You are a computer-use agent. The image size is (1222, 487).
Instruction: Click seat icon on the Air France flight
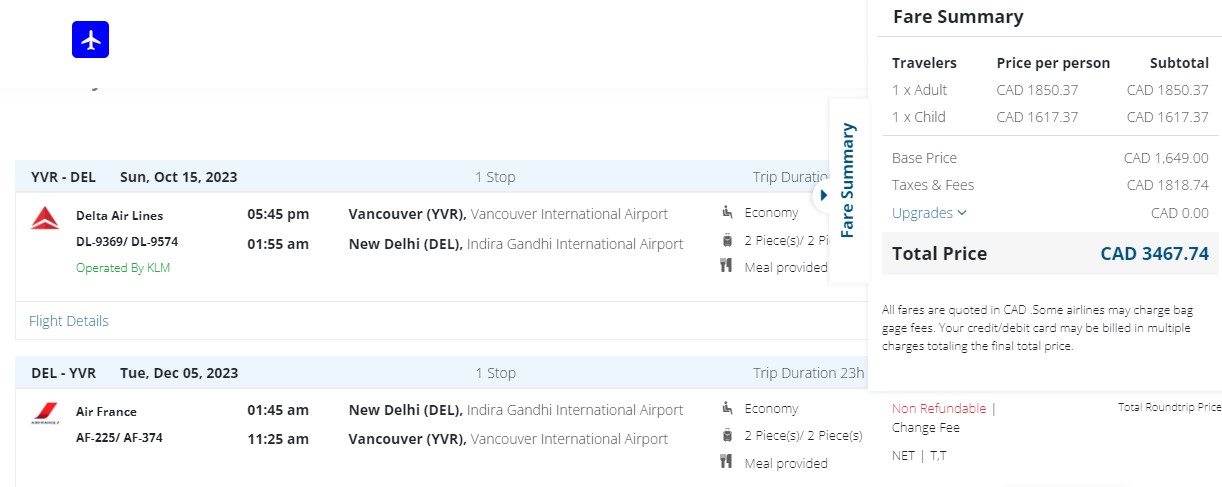click(x=727, y=408)
